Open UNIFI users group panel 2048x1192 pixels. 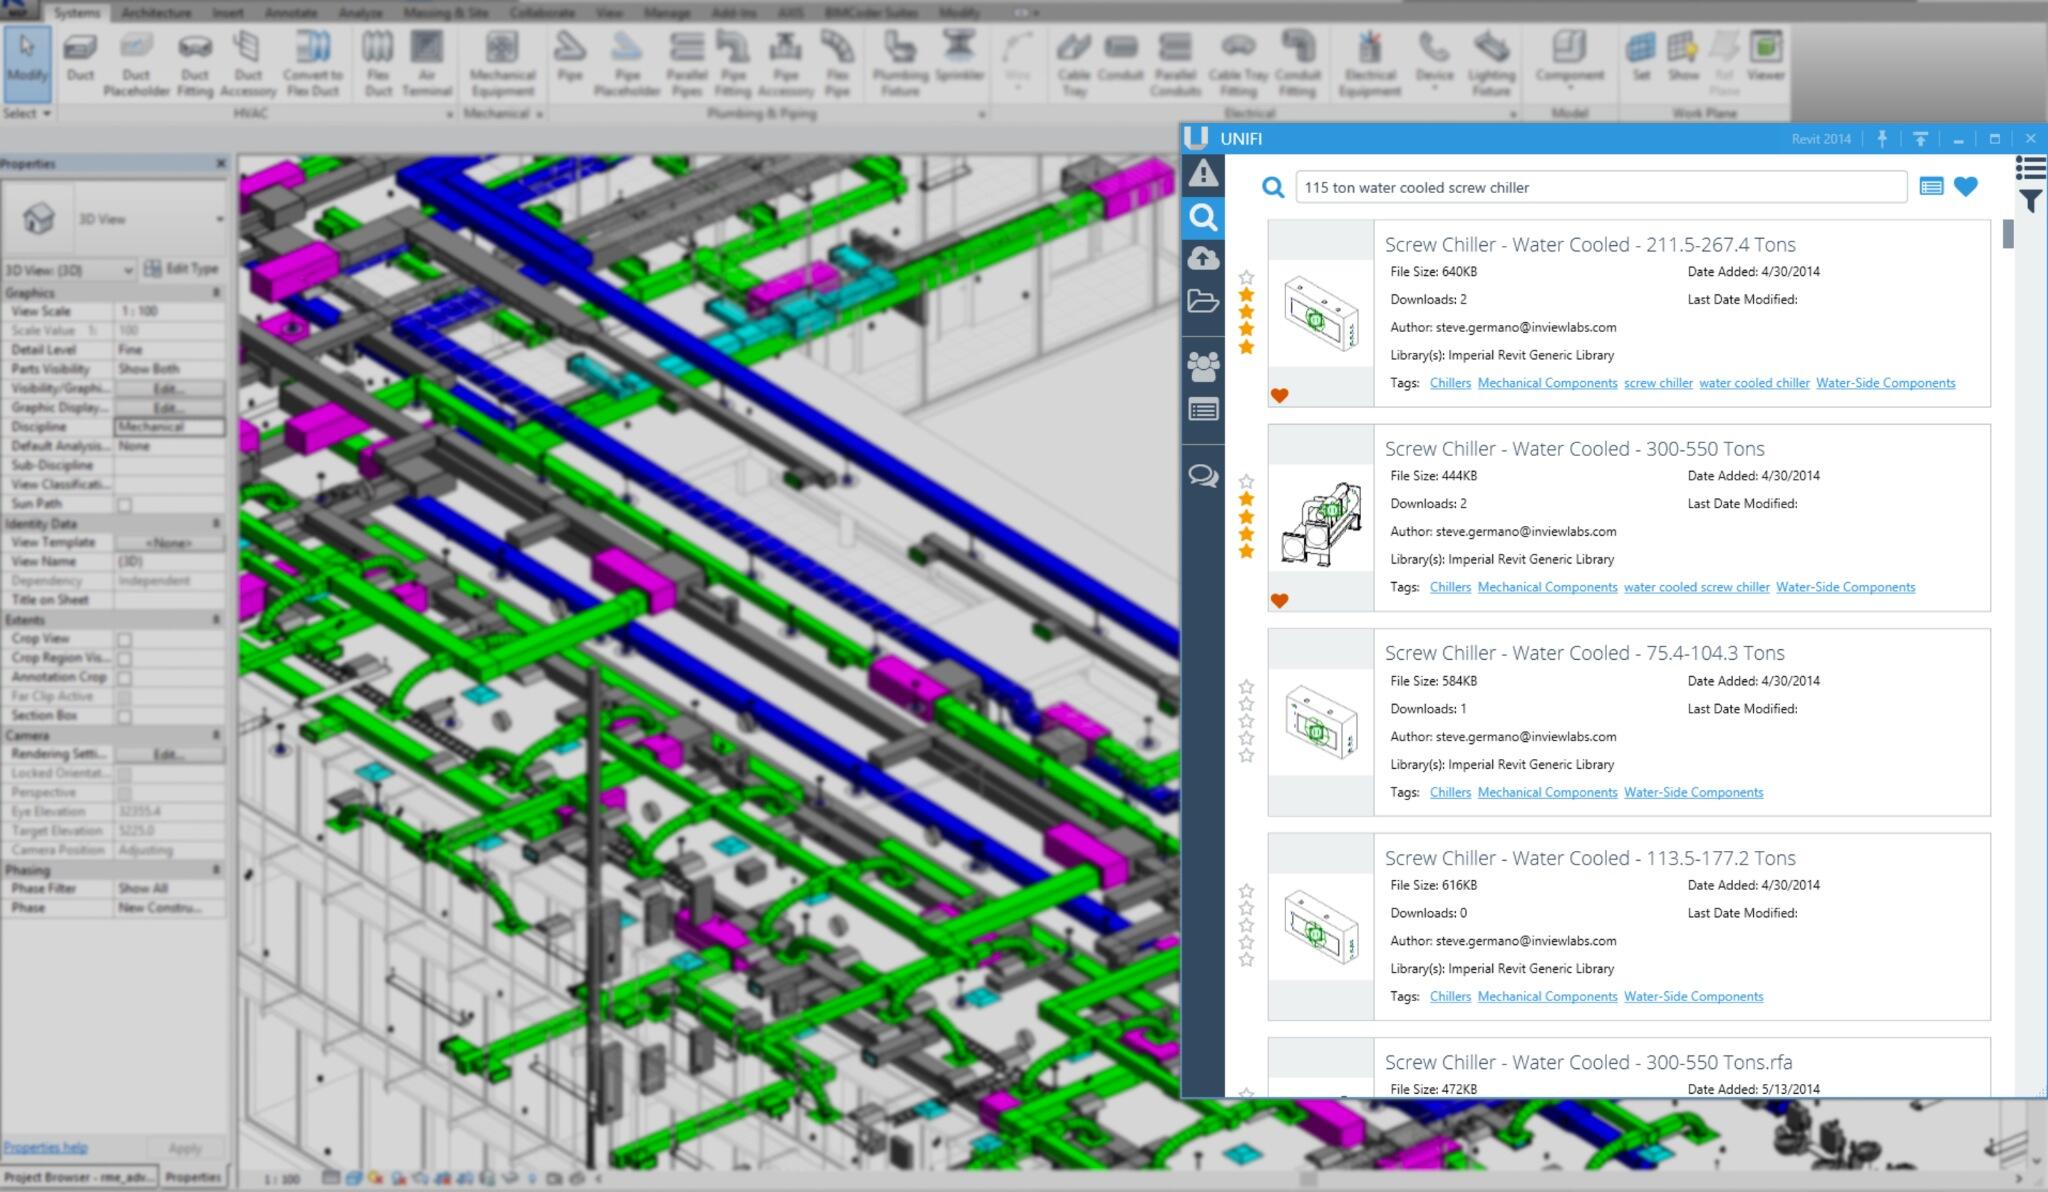1203,366
